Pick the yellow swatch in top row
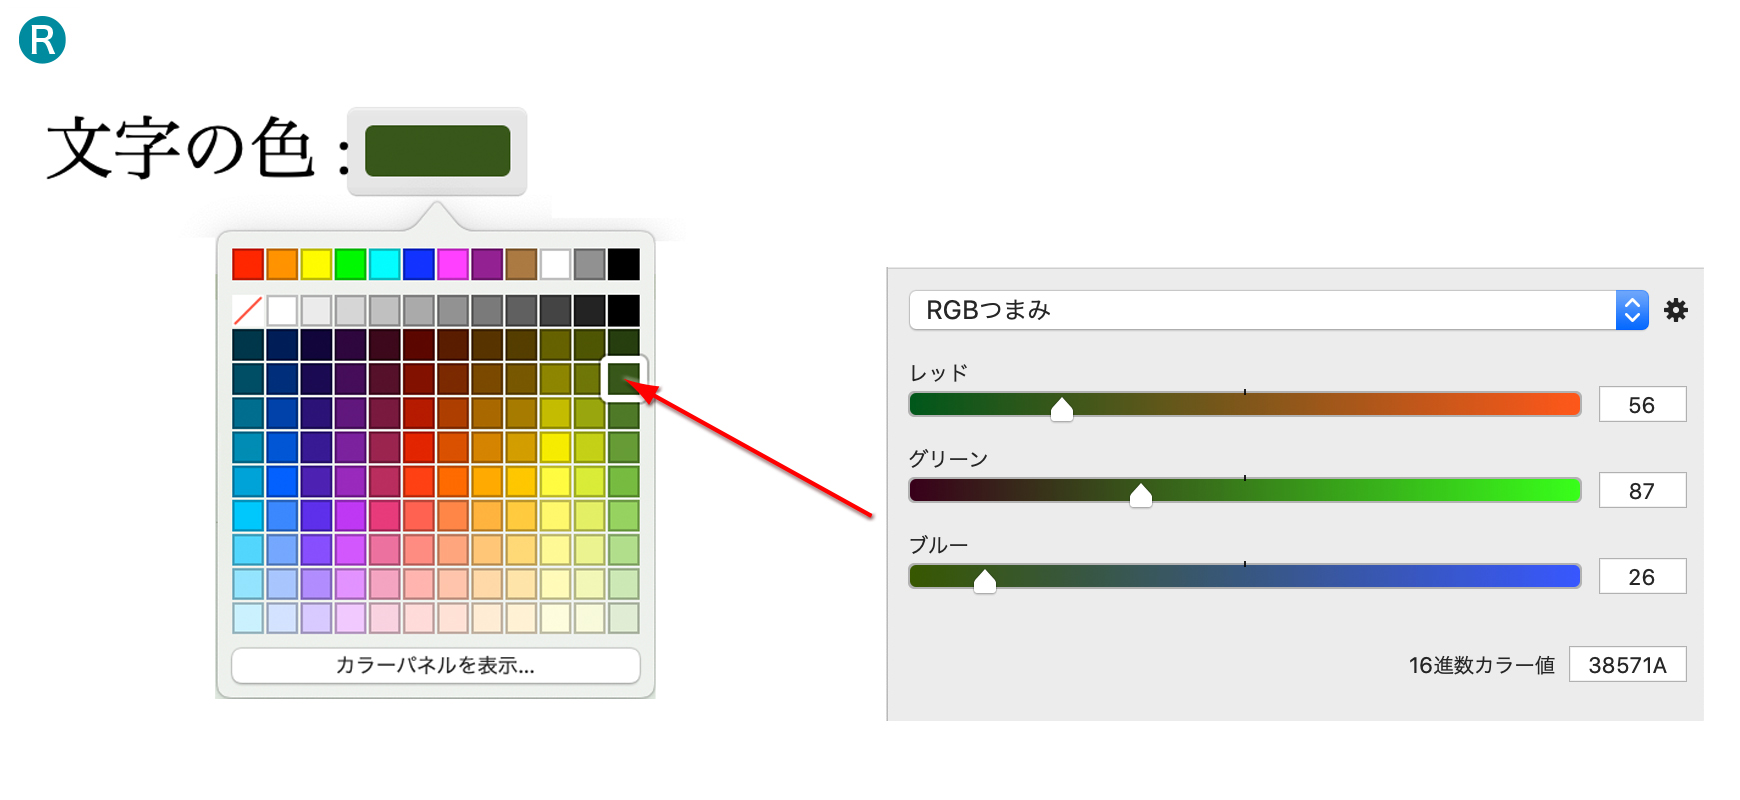This screenshot has height=800, width=1740. (316, 264)
